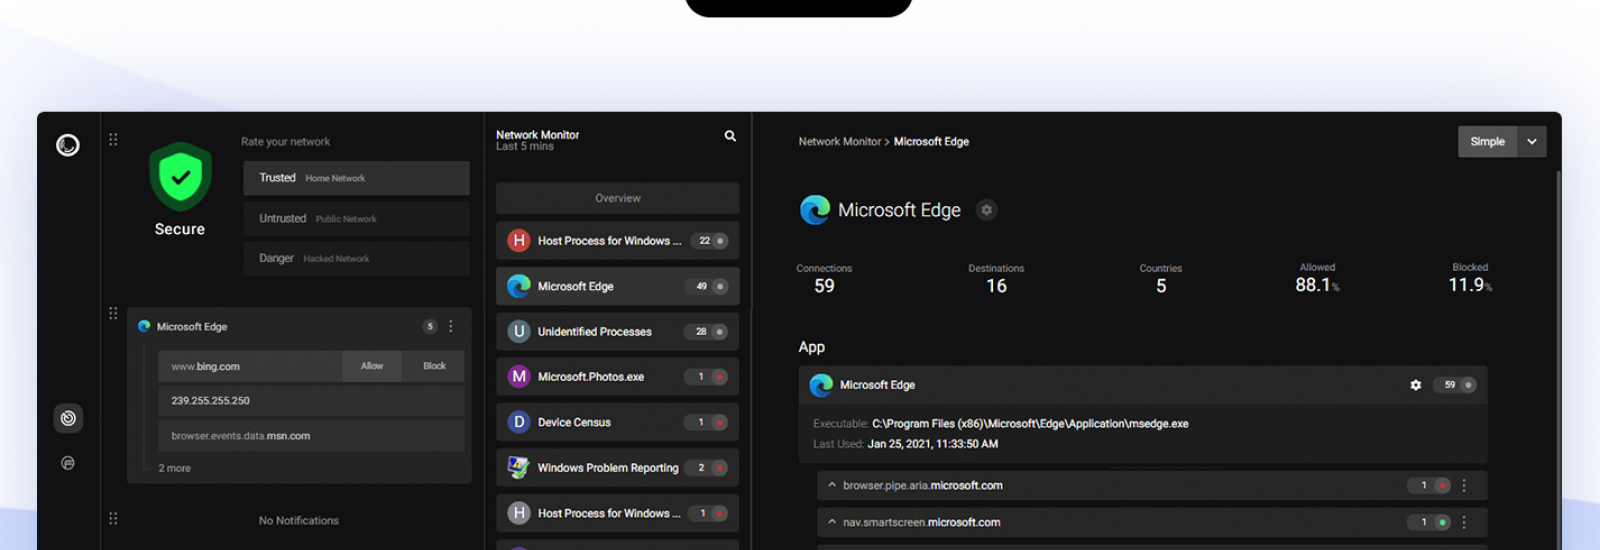Click the www.bing.com prompt text
Image resolution: width=1600 pixels, height=550 pixels.
[205, 367]
